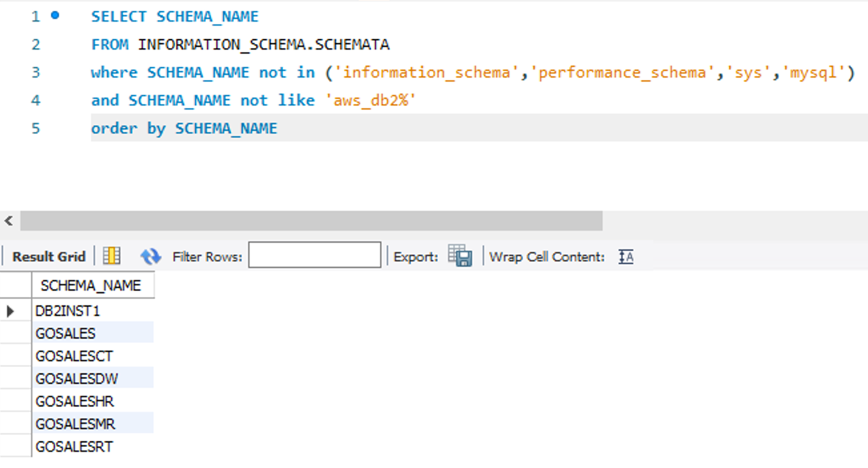Click line number 3 in editor gutter

35,72
